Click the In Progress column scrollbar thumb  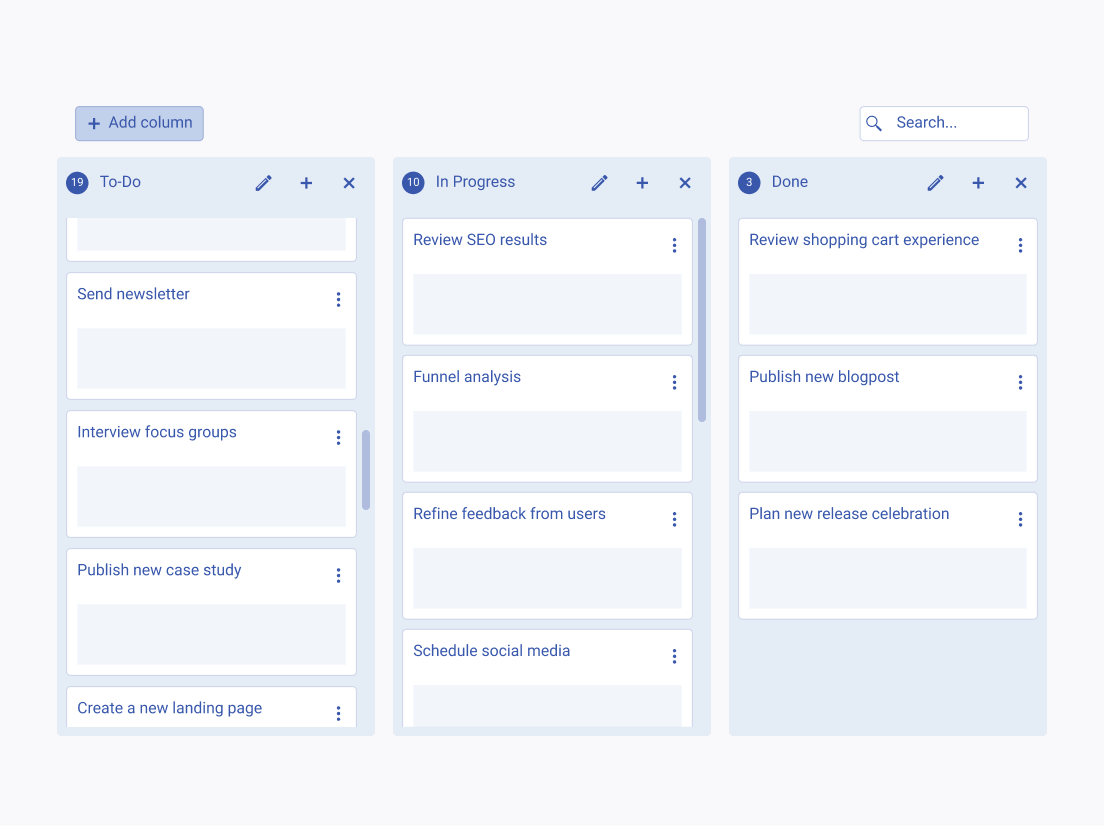coord(702,320)
